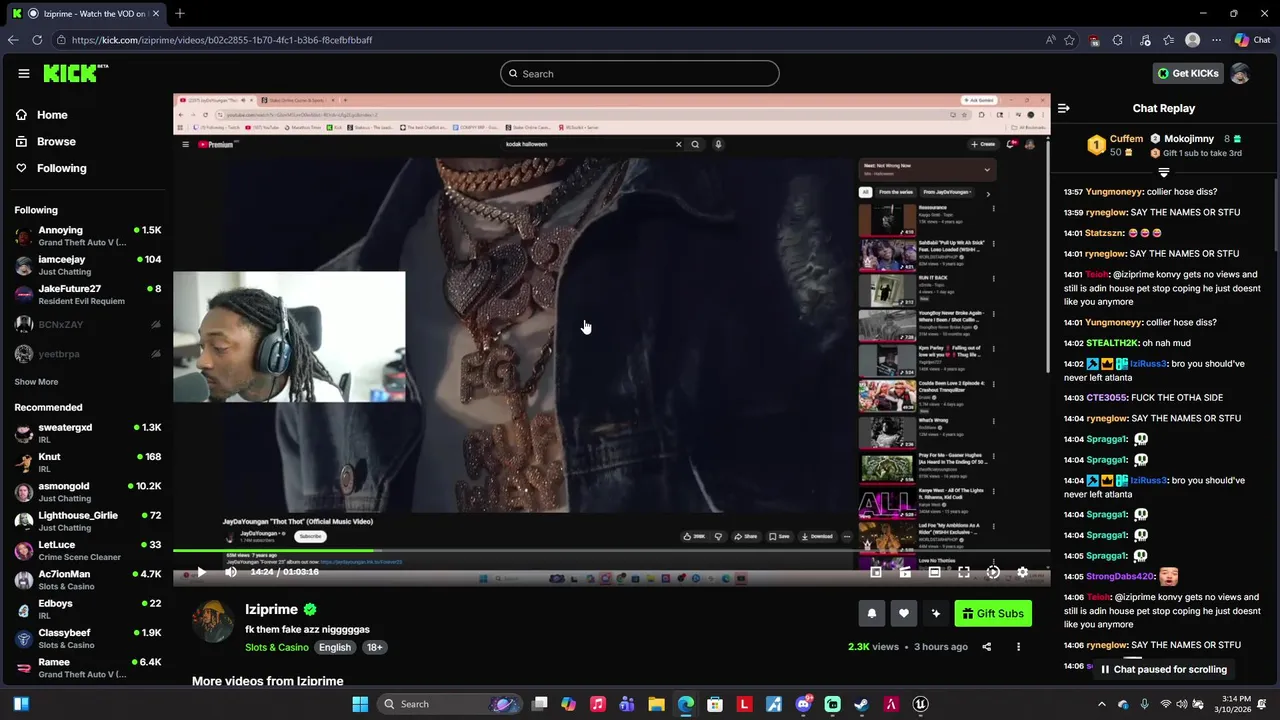1280x720 pixels.
Task: Open the Annoying channel in Following list
Action: click(x=87, y=236)
